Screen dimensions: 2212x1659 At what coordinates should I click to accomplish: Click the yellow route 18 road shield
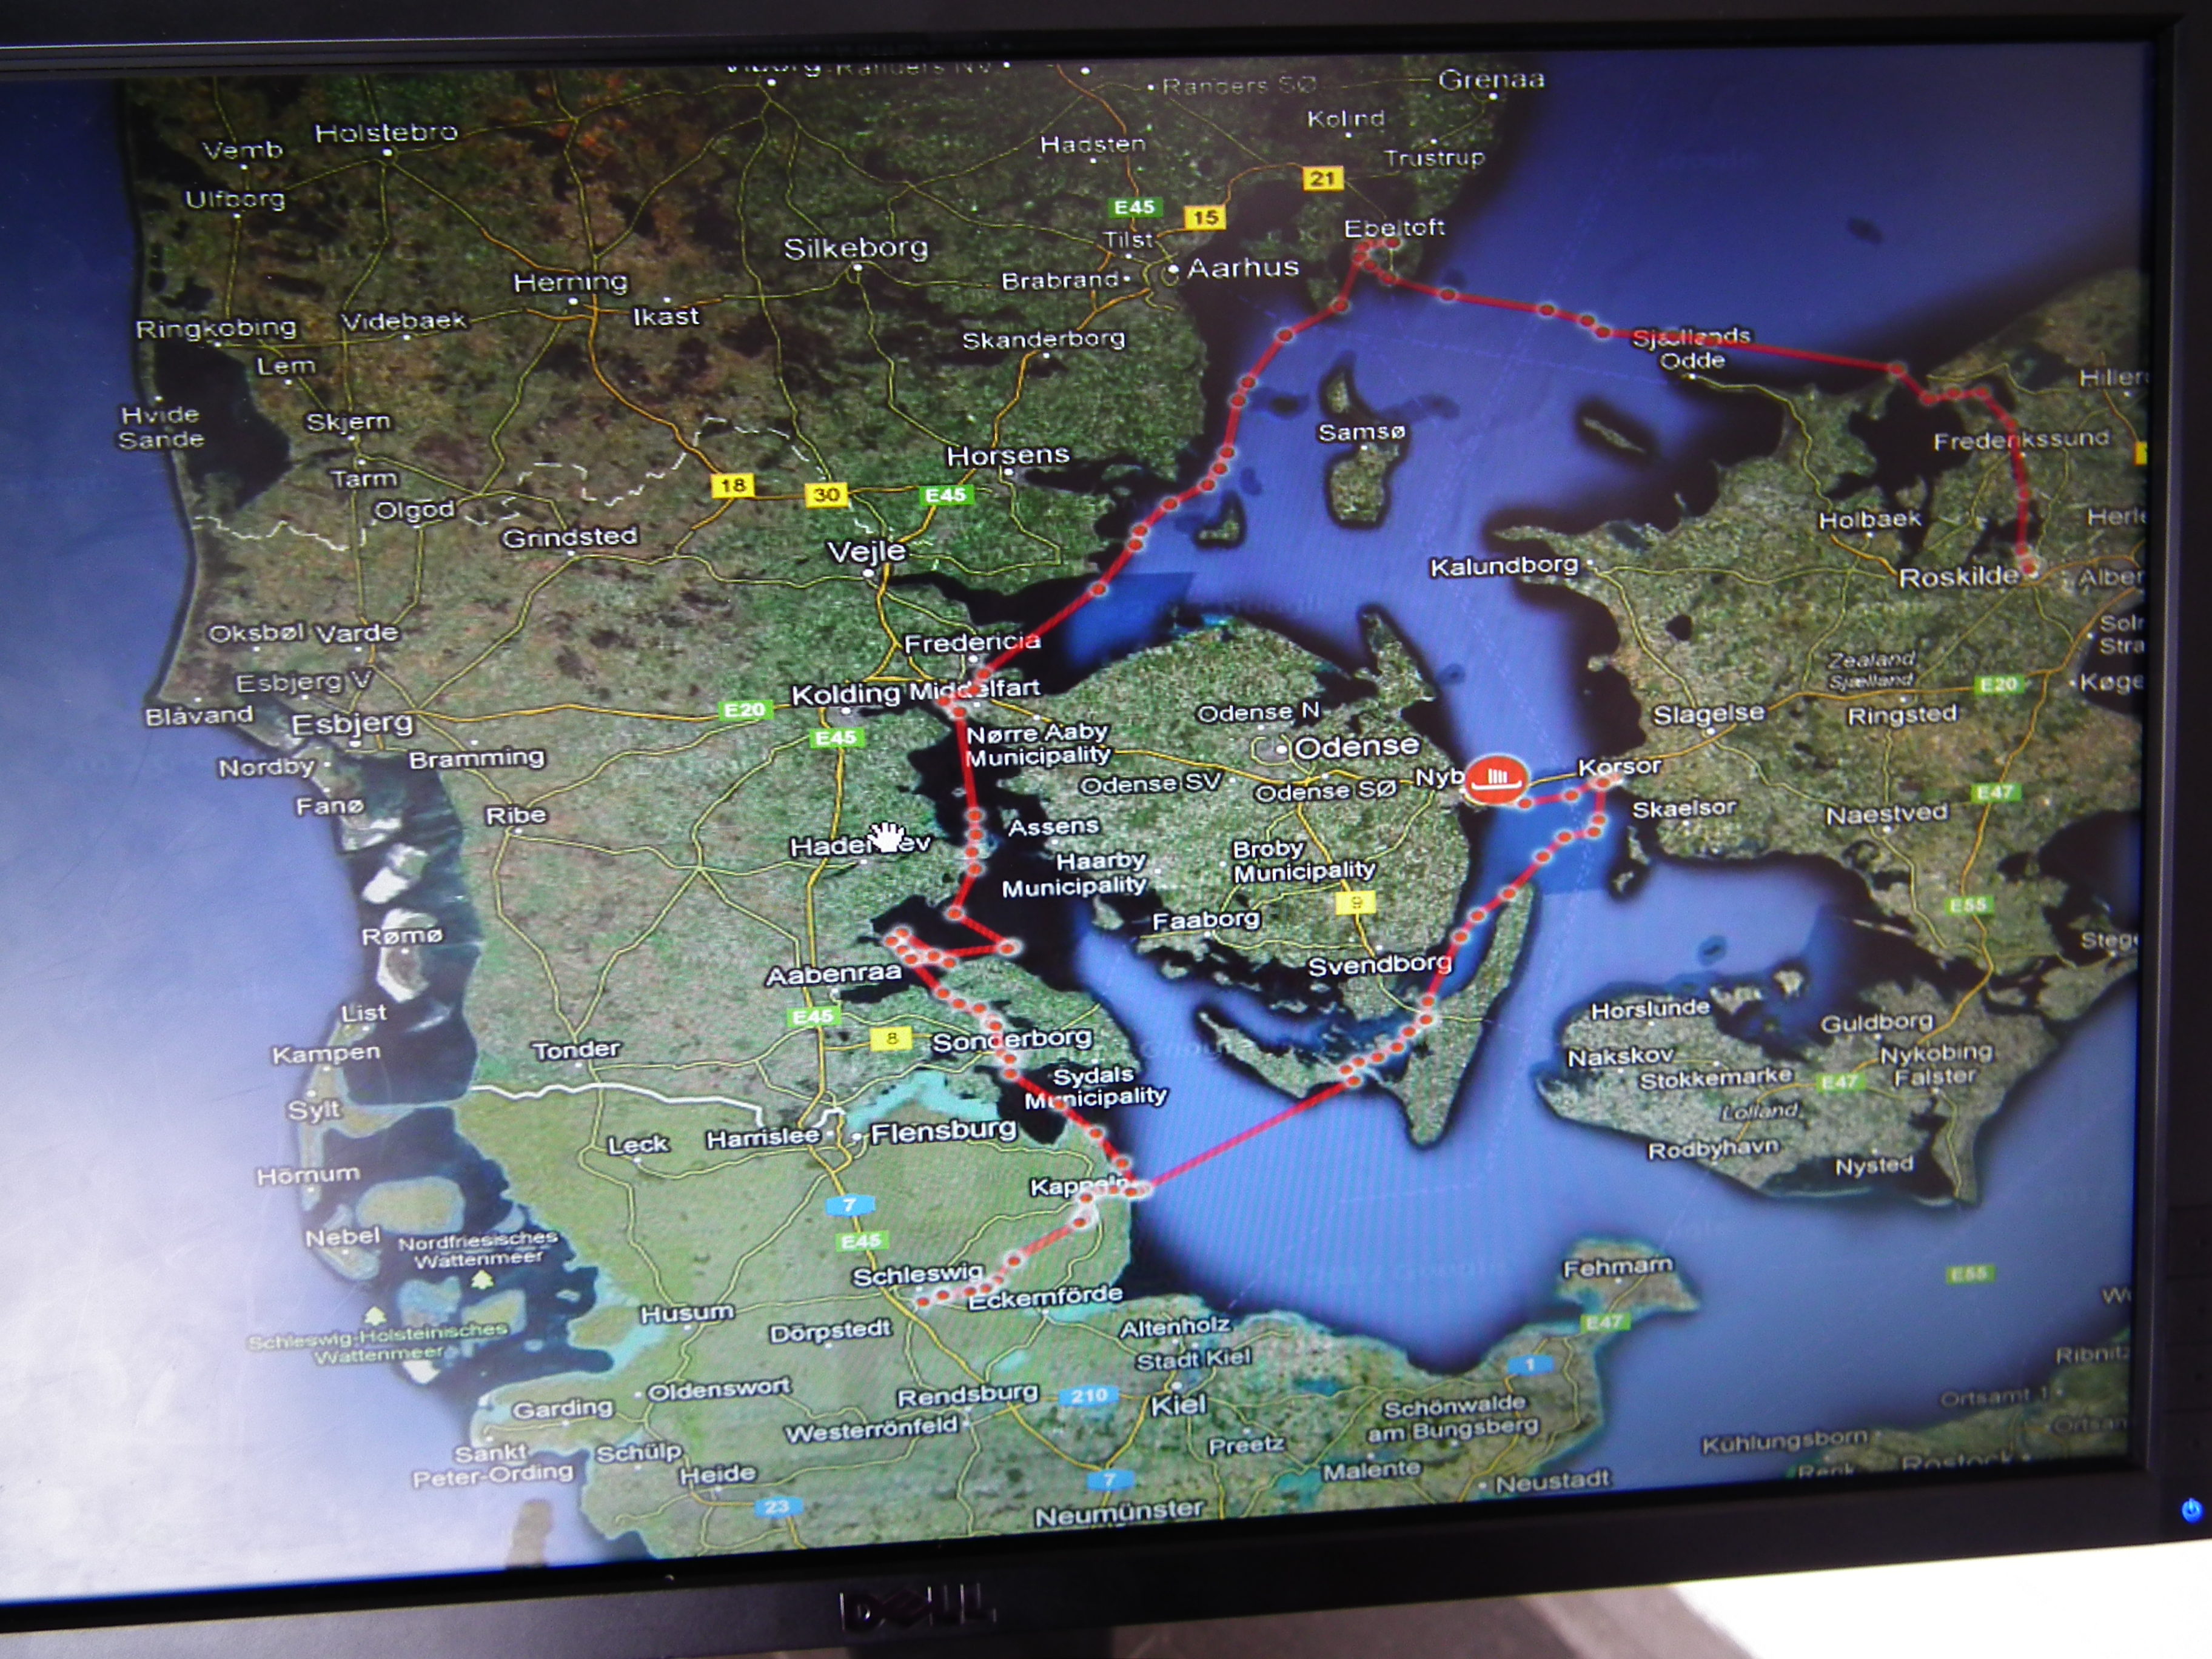732,485
